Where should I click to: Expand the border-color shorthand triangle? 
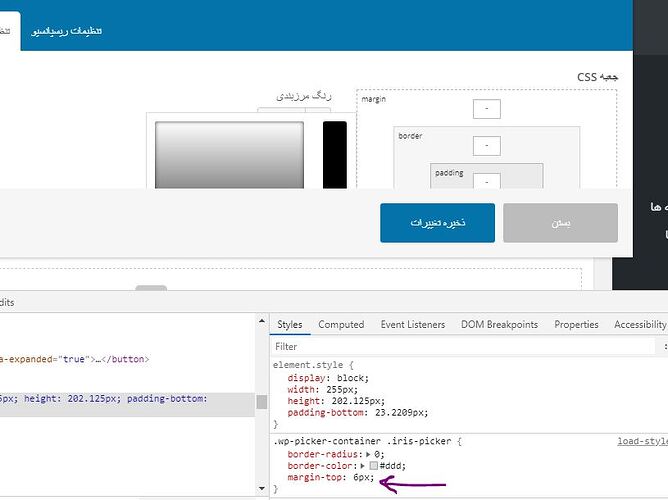363,466
